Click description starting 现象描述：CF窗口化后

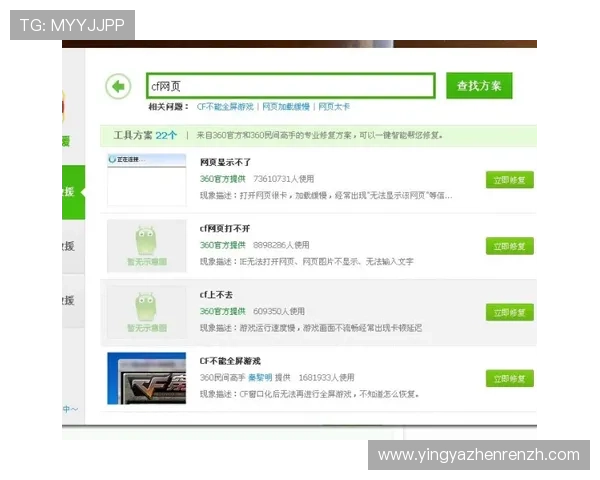point(309,394)
